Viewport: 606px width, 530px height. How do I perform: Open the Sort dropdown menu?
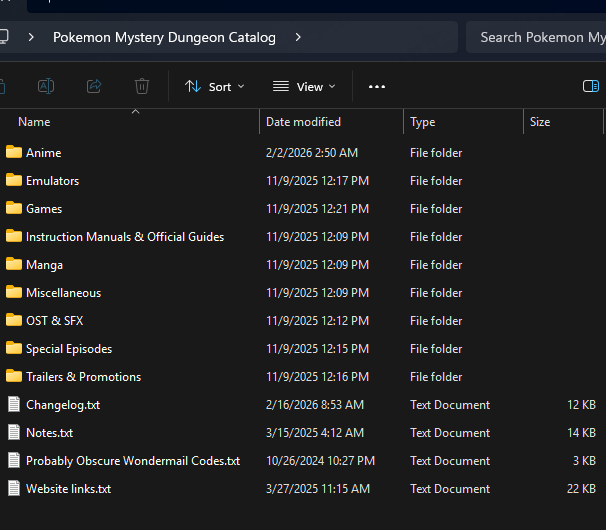click(214, 87)
